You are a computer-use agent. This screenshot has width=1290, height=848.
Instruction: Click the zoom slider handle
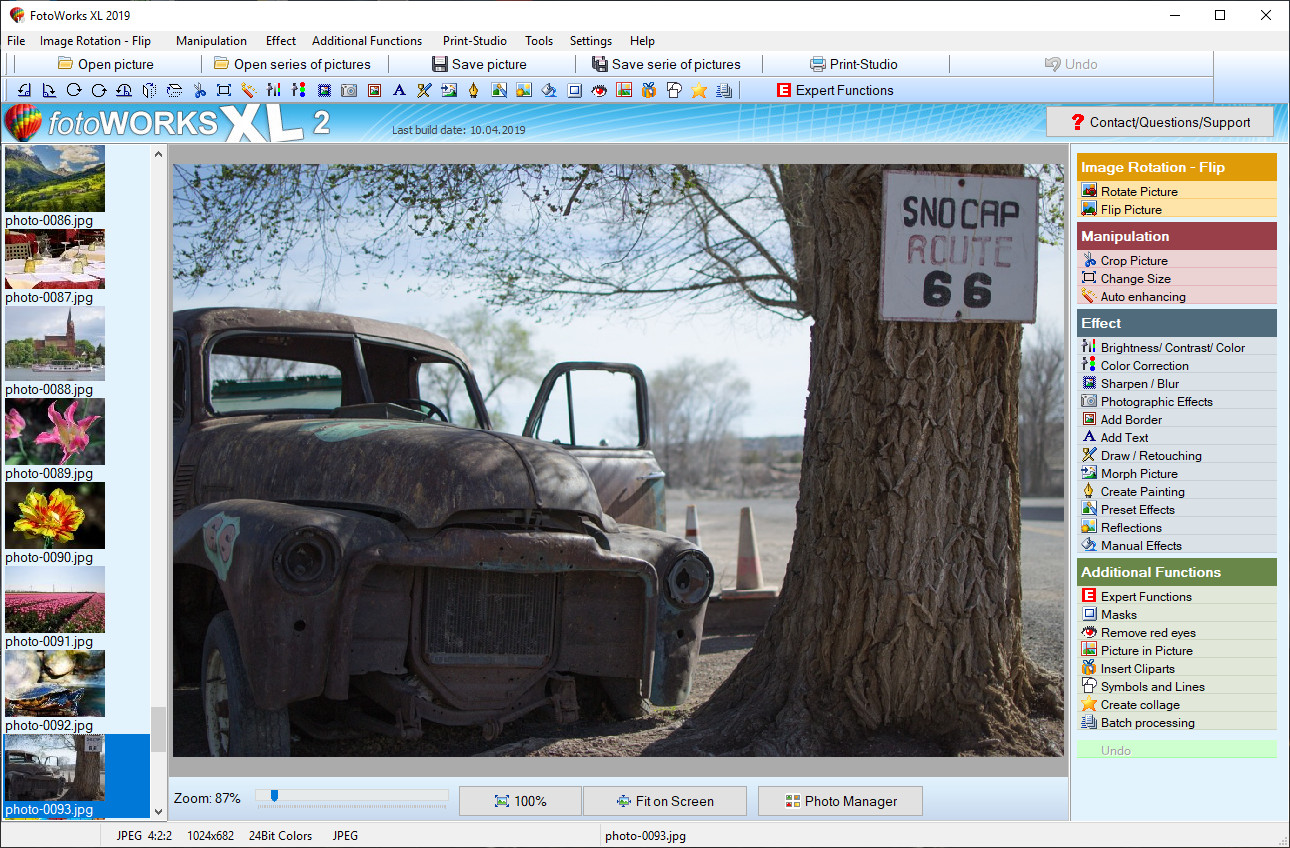[x=274, y=796]
